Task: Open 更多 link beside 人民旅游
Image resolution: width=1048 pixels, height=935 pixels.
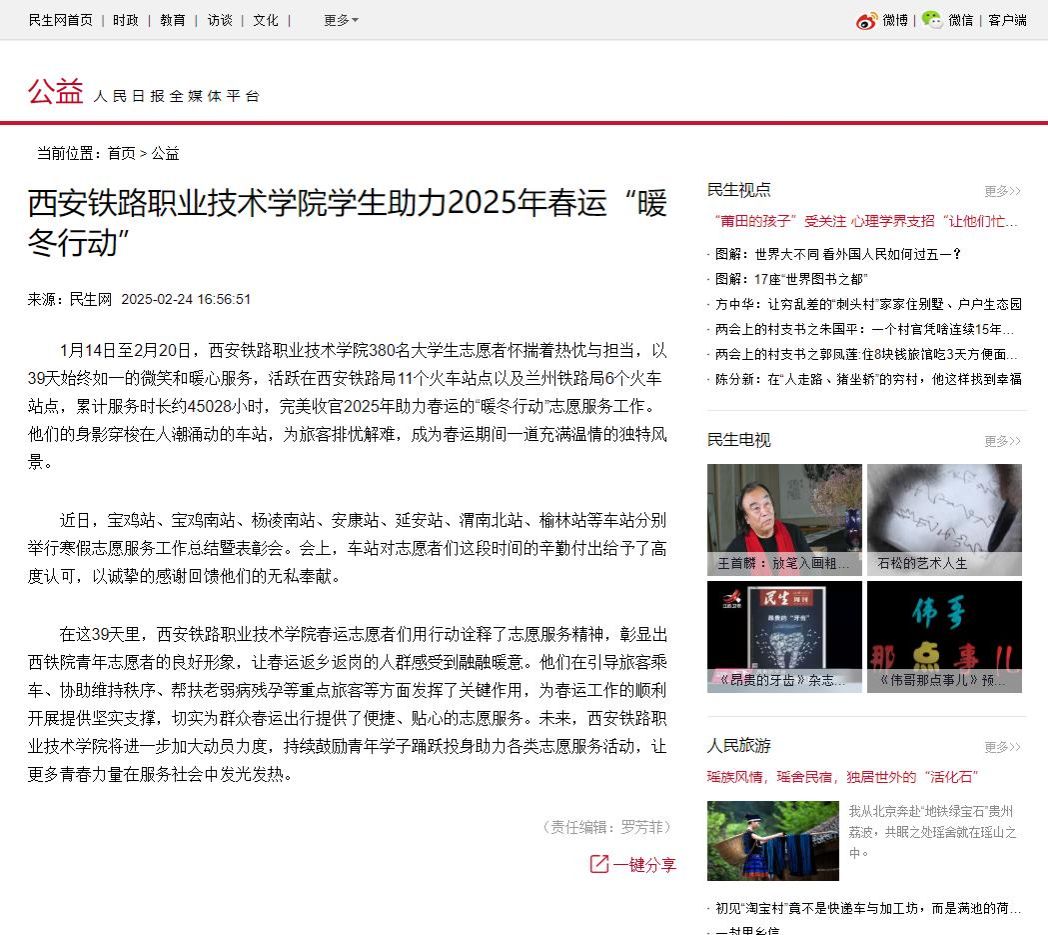Action: 1002,747
